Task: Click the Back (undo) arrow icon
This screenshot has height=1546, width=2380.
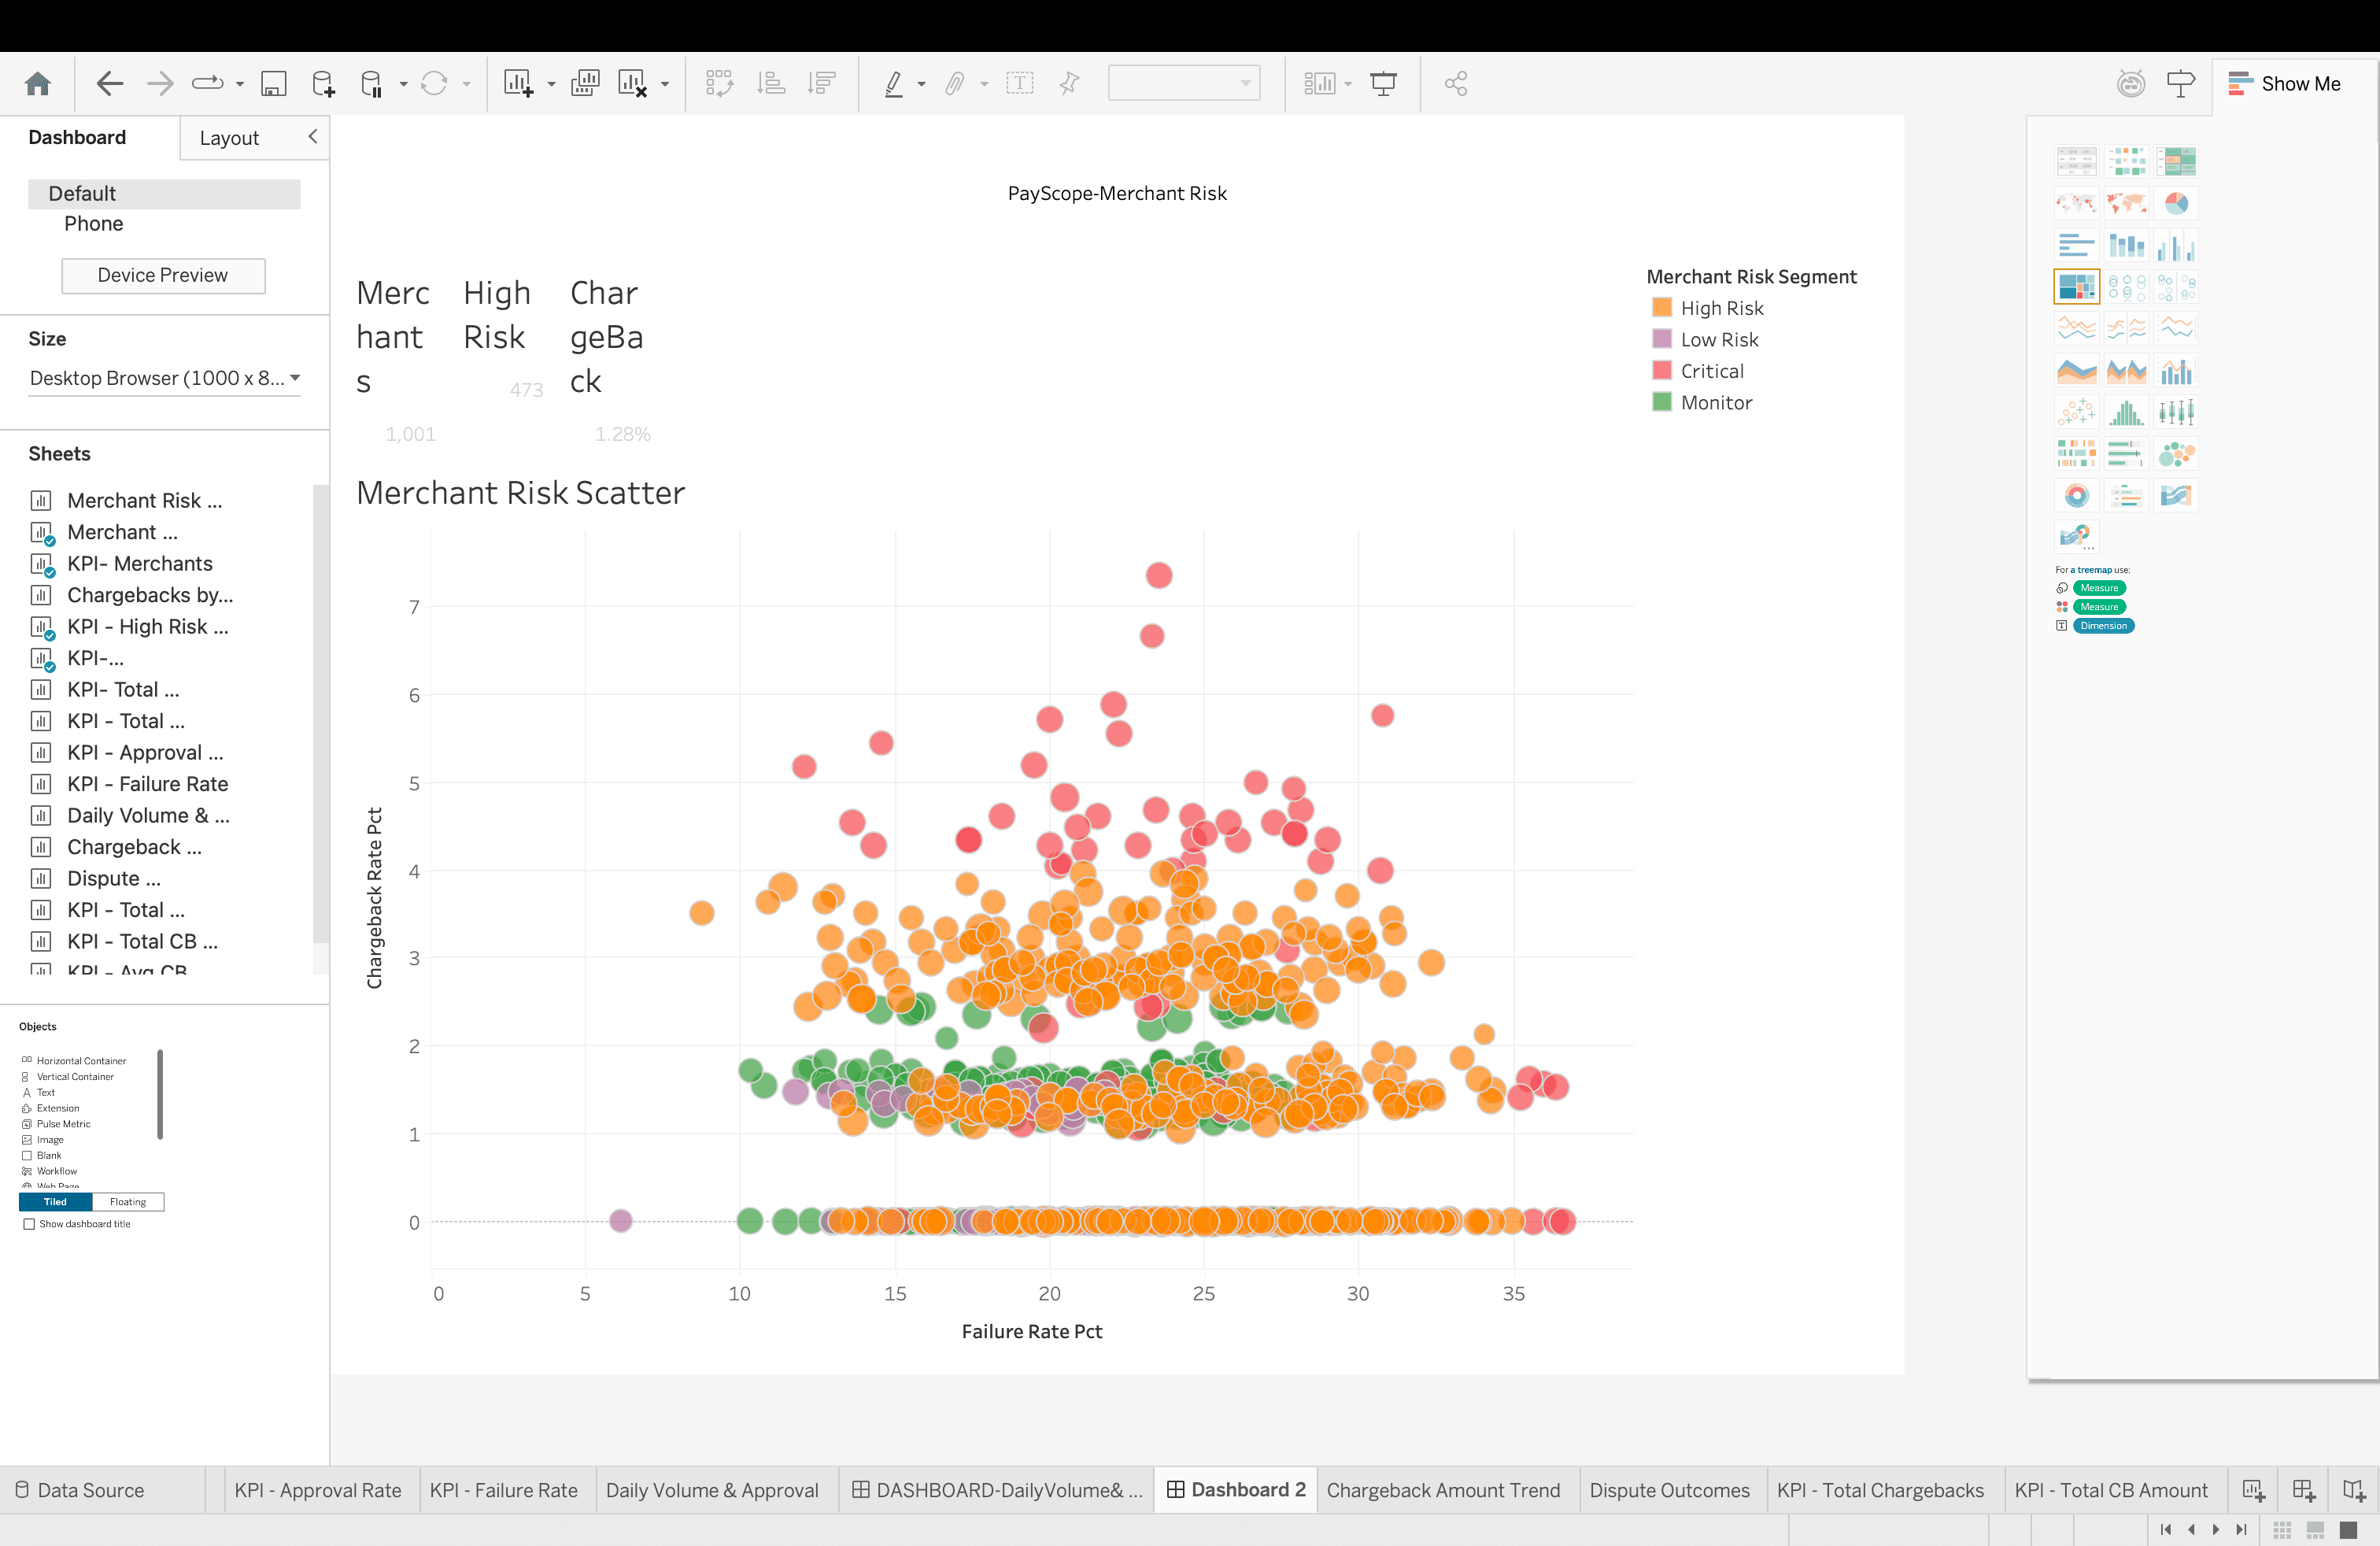Action: [109, 84]
